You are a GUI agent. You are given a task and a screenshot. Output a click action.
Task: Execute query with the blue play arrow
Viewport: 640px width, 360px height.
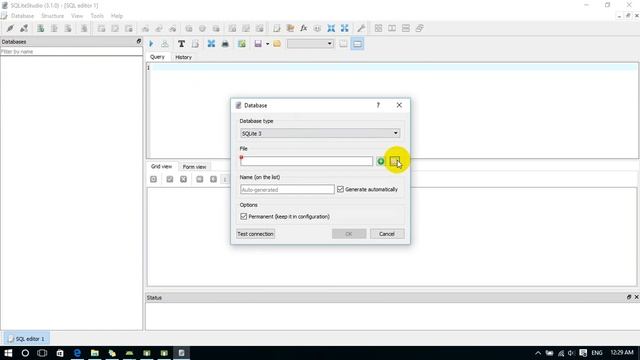coord(151,44)
